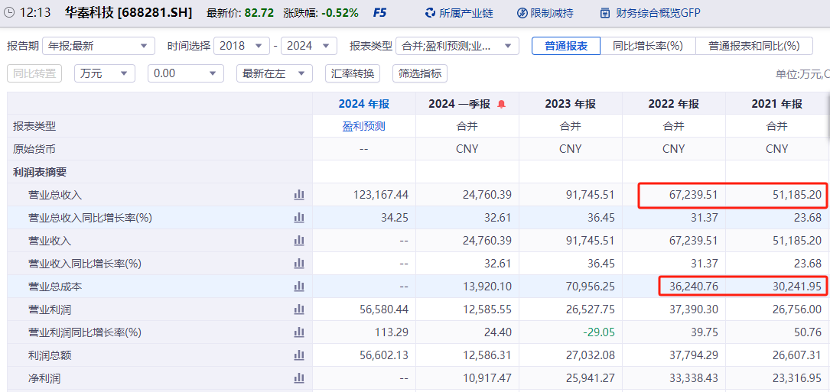This screenshot has height=392, width=830.
Task: Click the 筛选指标 button
Action: tap(420, 74)
